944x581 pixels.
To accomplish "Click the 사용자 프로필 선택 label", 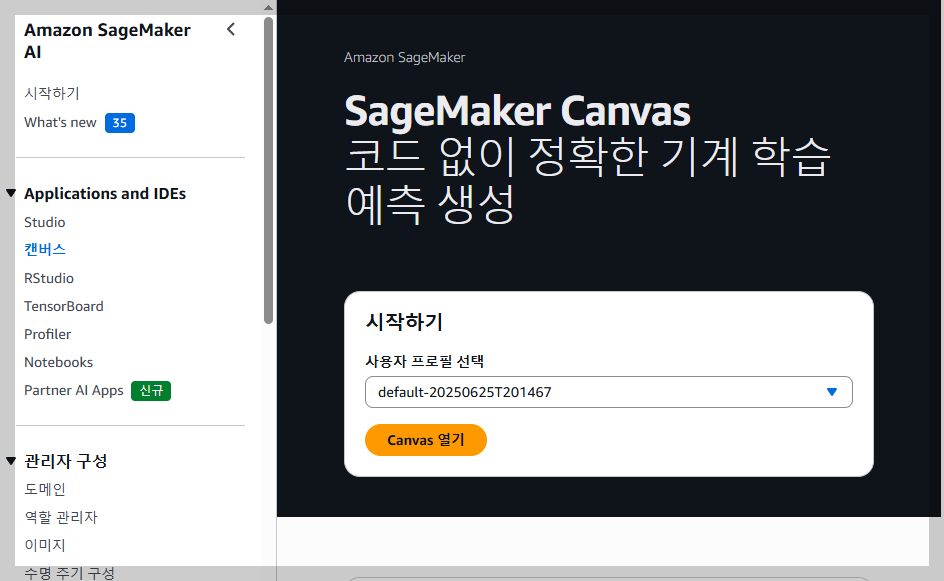I will click(x=425, y=361).
